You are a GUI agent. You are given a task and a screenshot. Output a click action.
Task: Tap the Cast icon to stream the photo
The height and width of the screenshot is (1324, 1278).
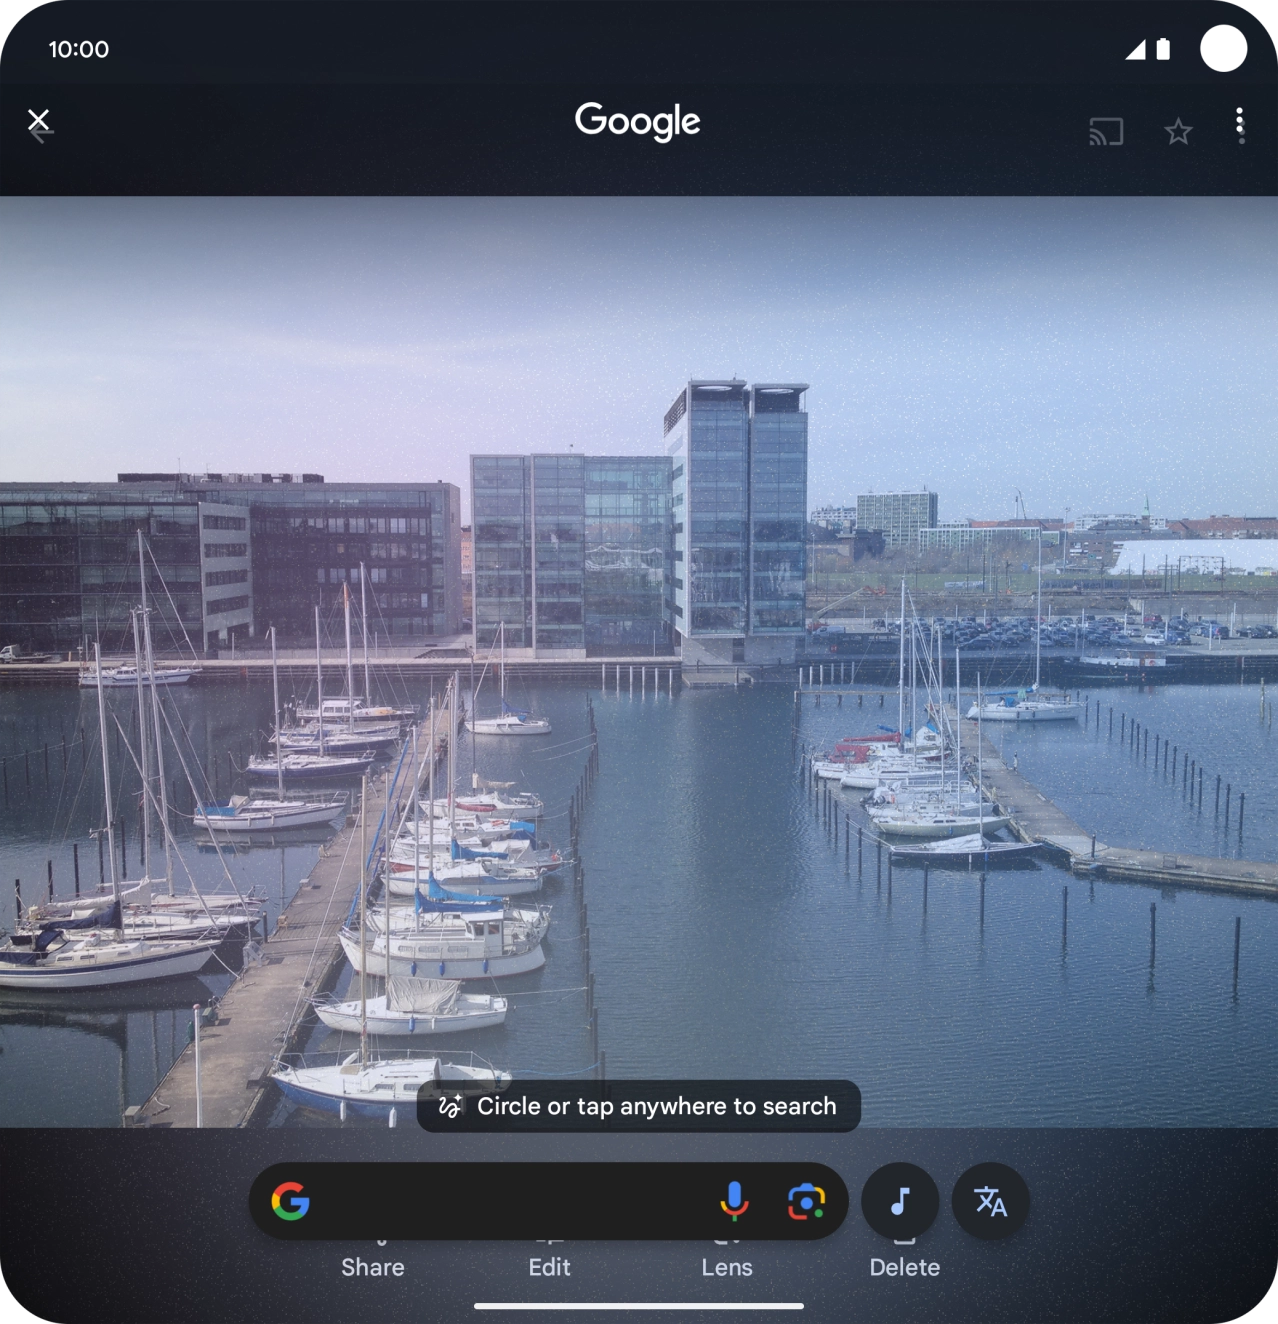(1106, 130)
